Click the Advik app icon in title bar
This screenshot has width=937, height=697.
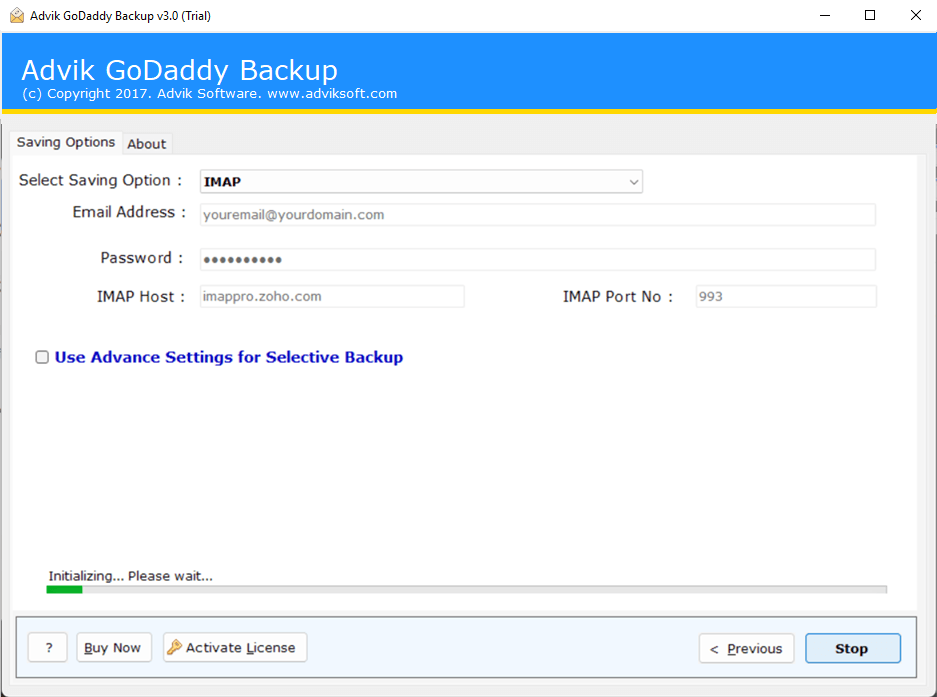point(17,16)
